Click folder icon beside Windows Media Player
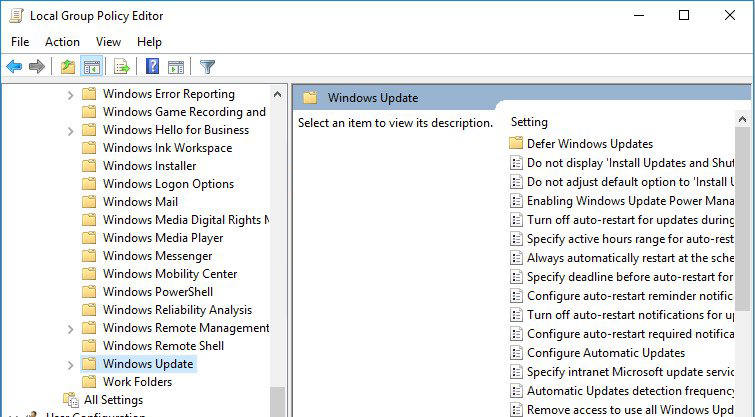 [89, 238]
